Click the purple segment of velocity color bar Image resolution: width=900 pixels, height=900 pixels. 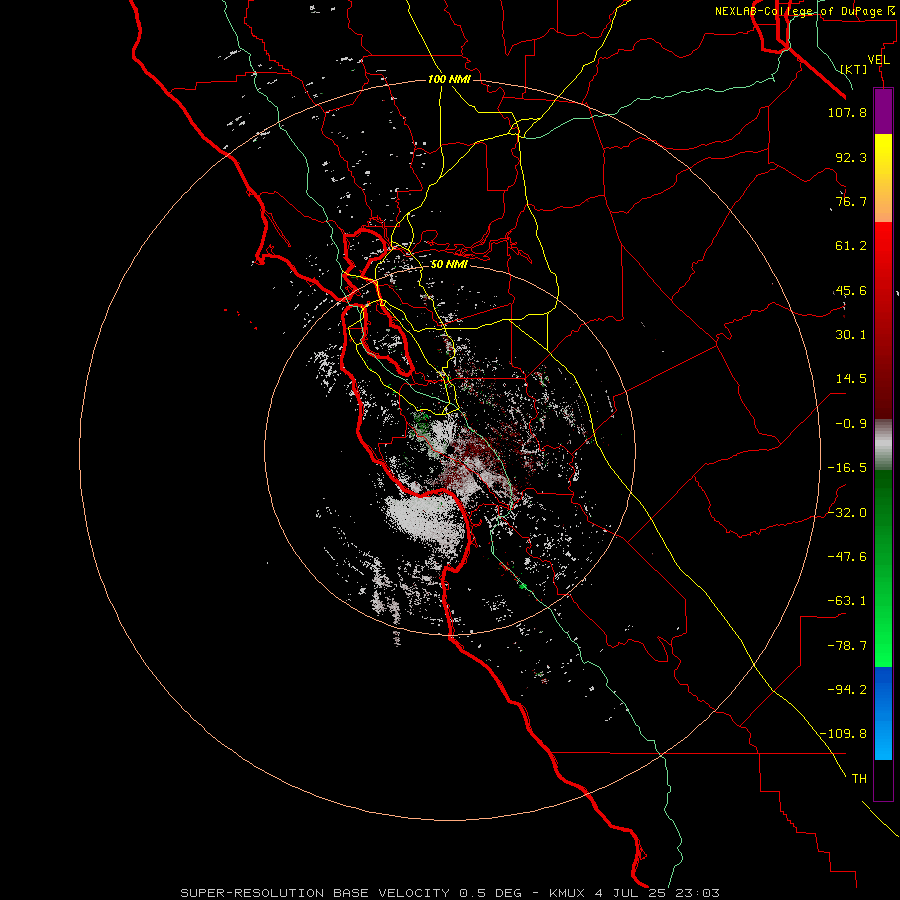click(x=883, y=111)
